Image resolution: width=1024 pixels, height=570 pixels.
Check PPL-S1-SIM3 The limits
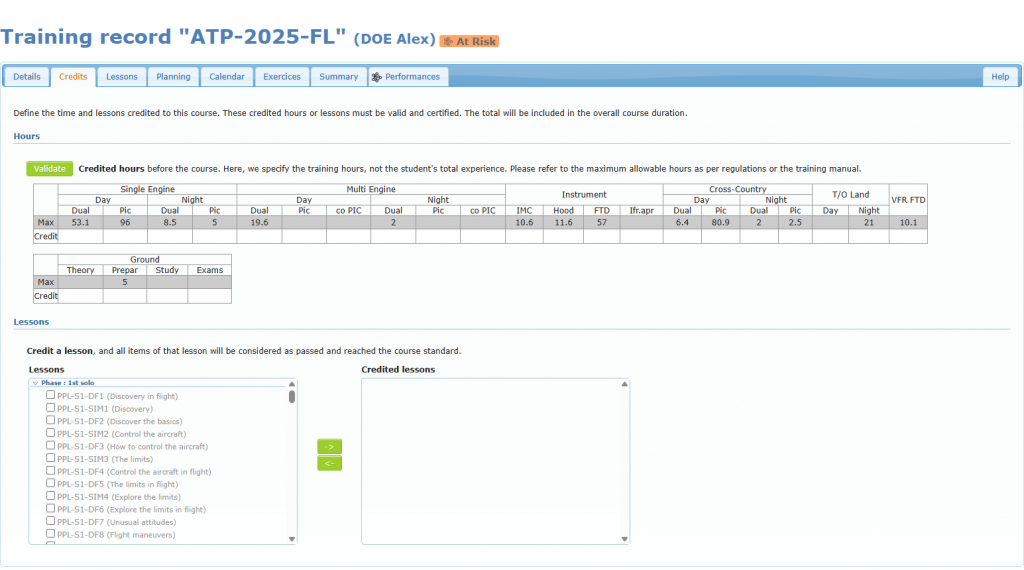coord(50,458)
